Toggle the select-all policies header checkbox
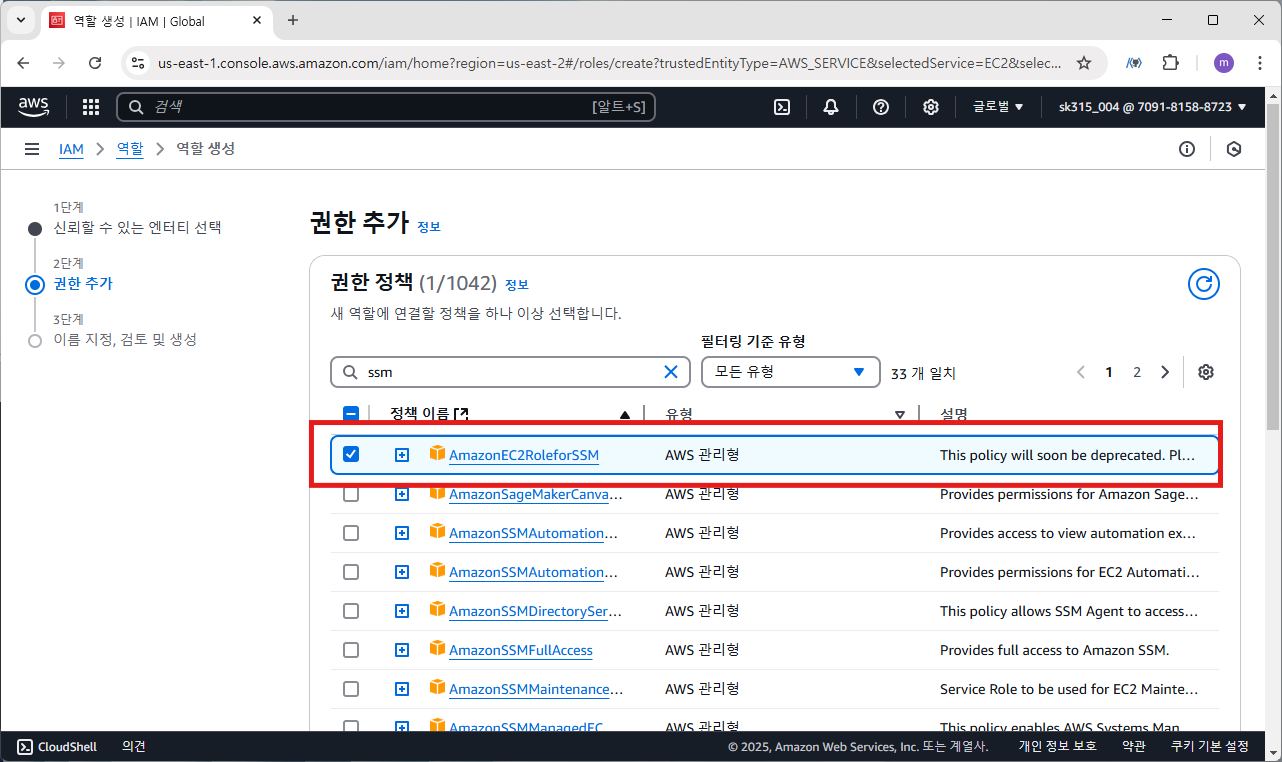This screenshot has height=762, width=1282. pyautogui.click(x=351, y=414)
